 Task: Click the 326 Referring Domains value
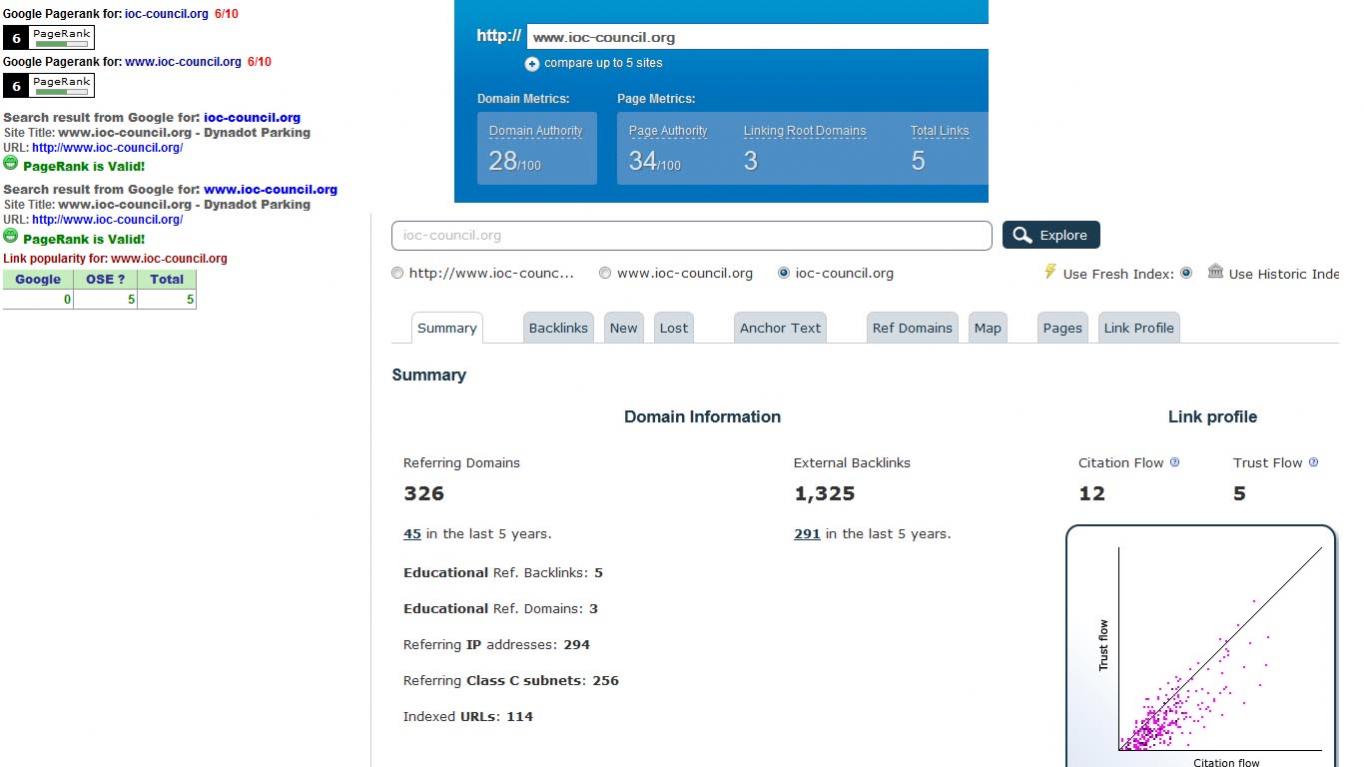424,494
